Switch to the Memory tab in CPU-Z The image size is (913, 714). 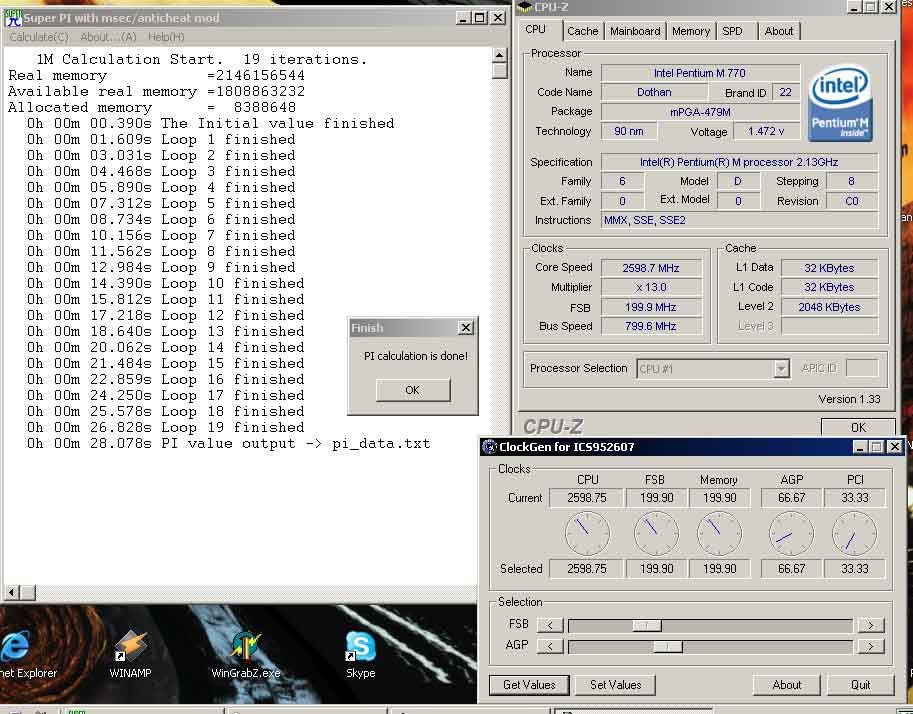click(x=691, y=31)
